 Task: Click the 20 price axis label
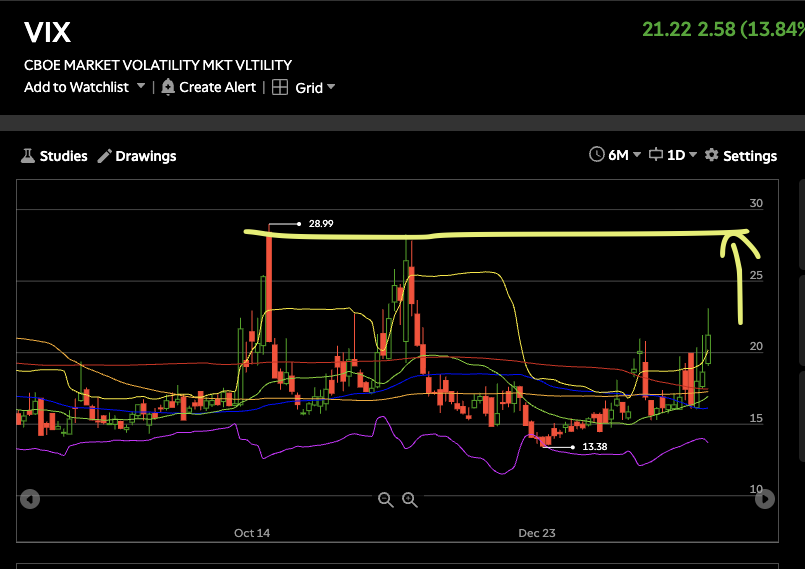pos(756,347)
